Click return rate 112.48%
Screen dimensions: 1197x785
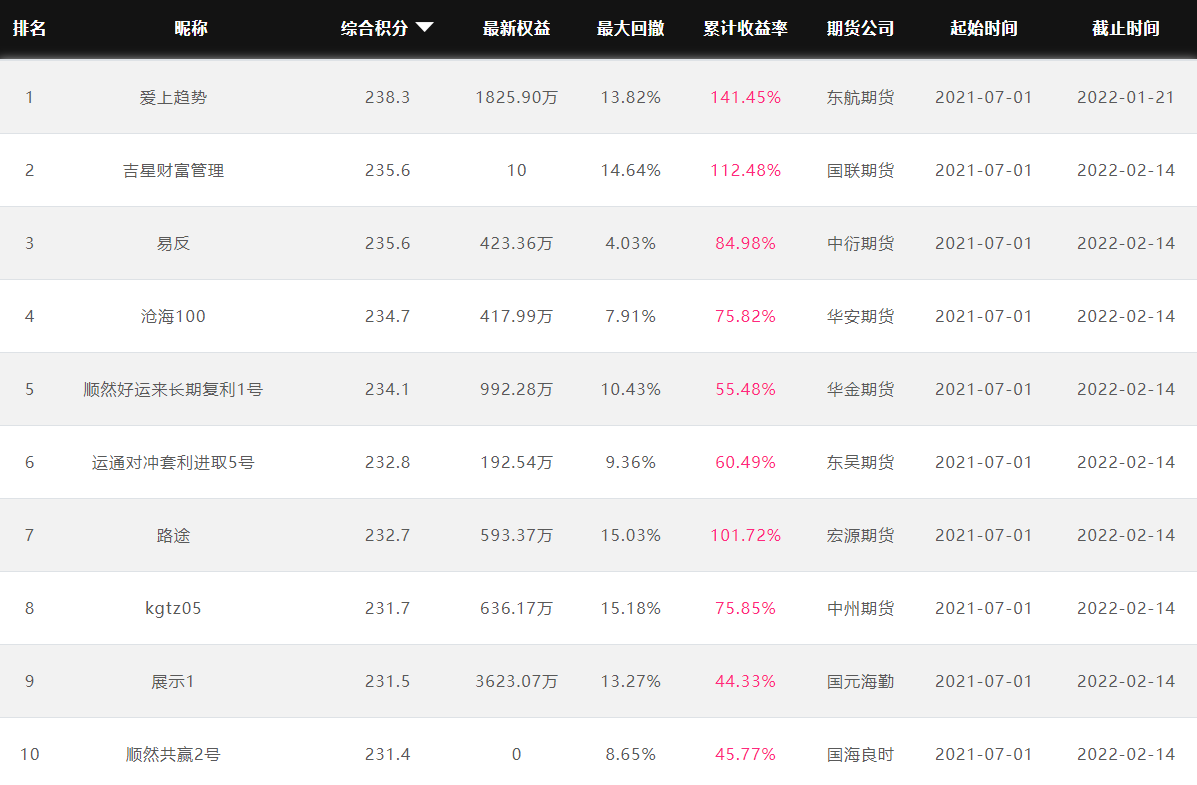tap(746, 170)
